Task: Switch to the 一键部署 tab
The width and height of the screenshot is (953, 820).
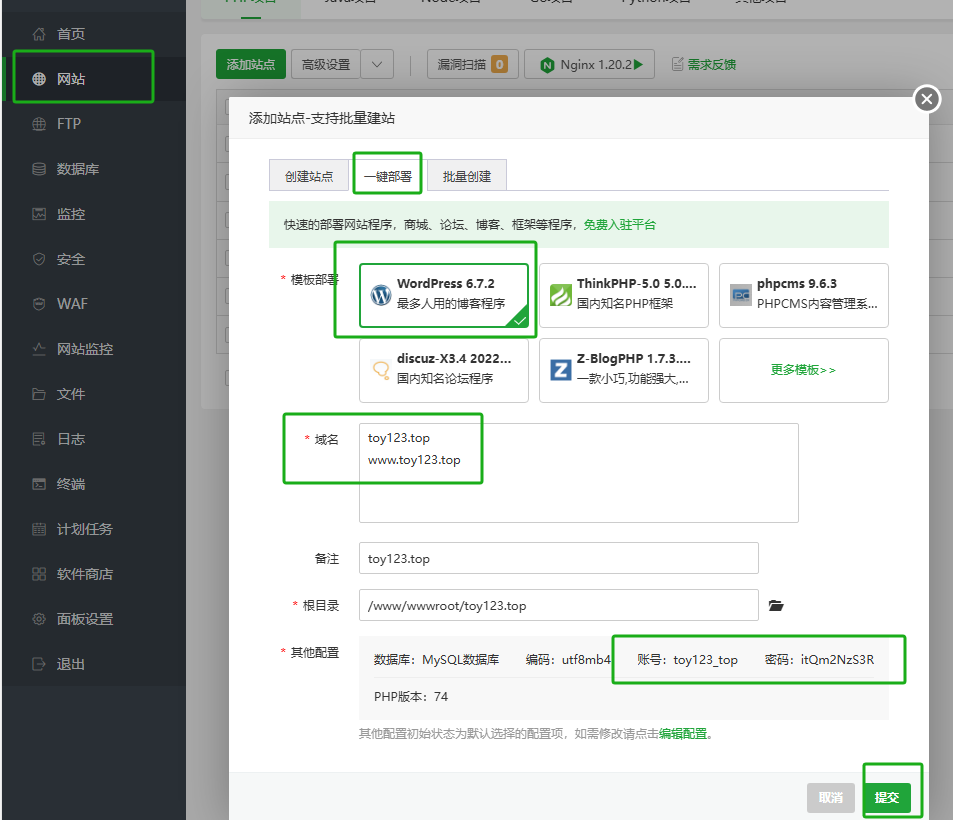Action: (x=388, y=176)
